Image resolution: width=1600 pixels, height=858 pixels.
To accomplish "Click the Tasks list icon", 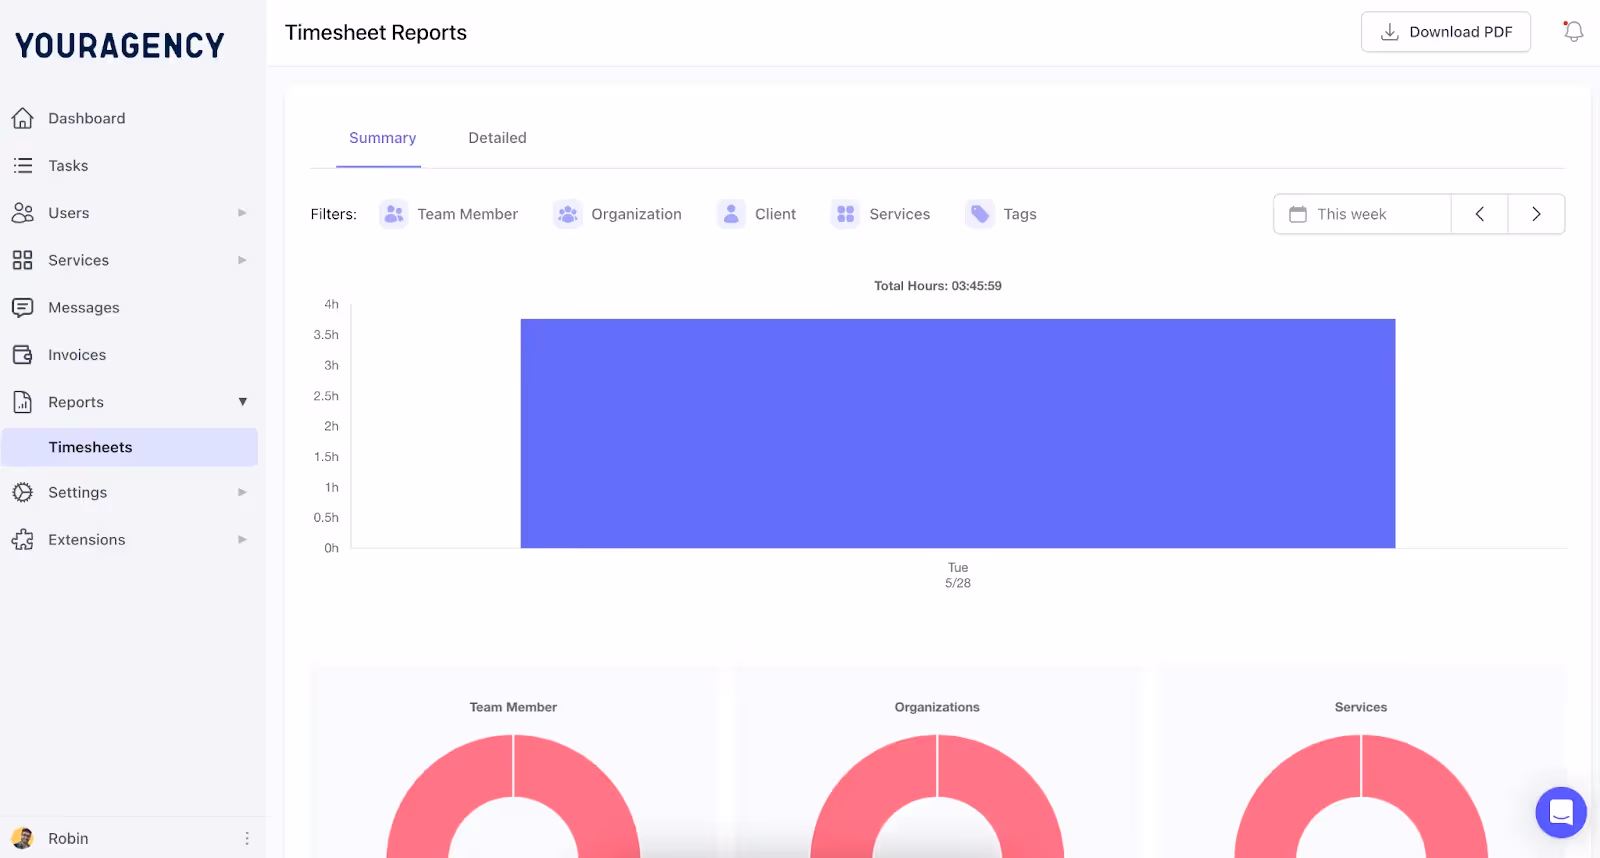I will tap(23, 165).
